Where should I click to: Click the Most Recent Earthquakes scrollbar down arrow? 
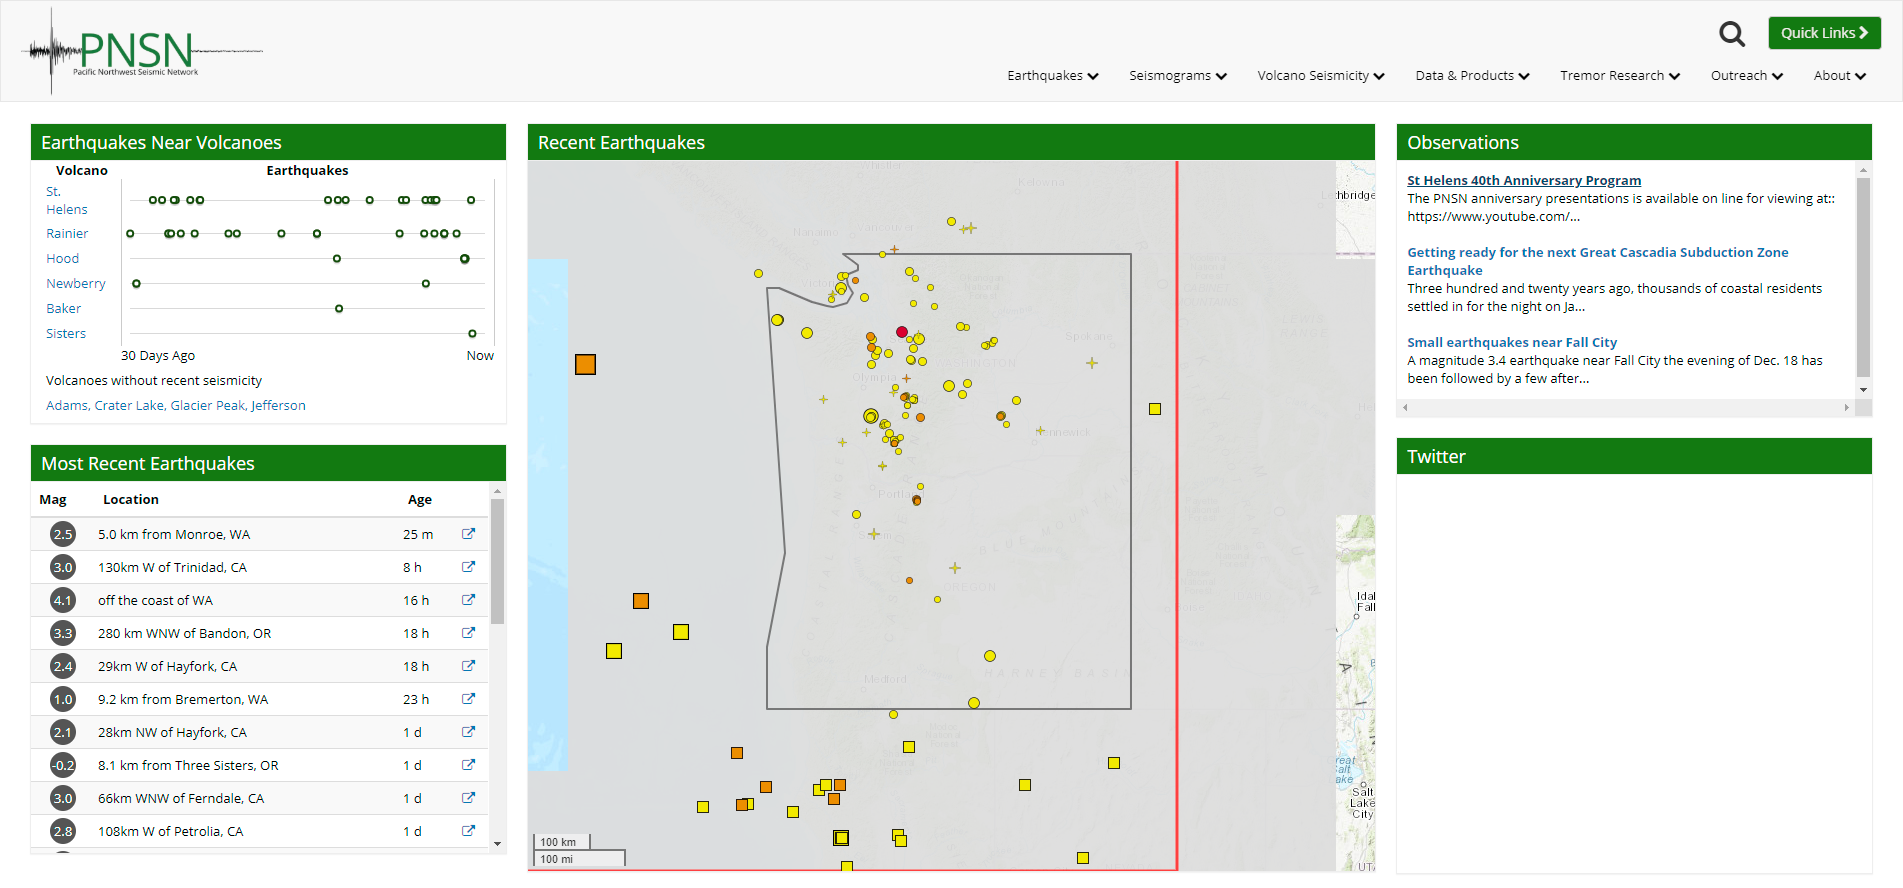(x=498, y=844)
